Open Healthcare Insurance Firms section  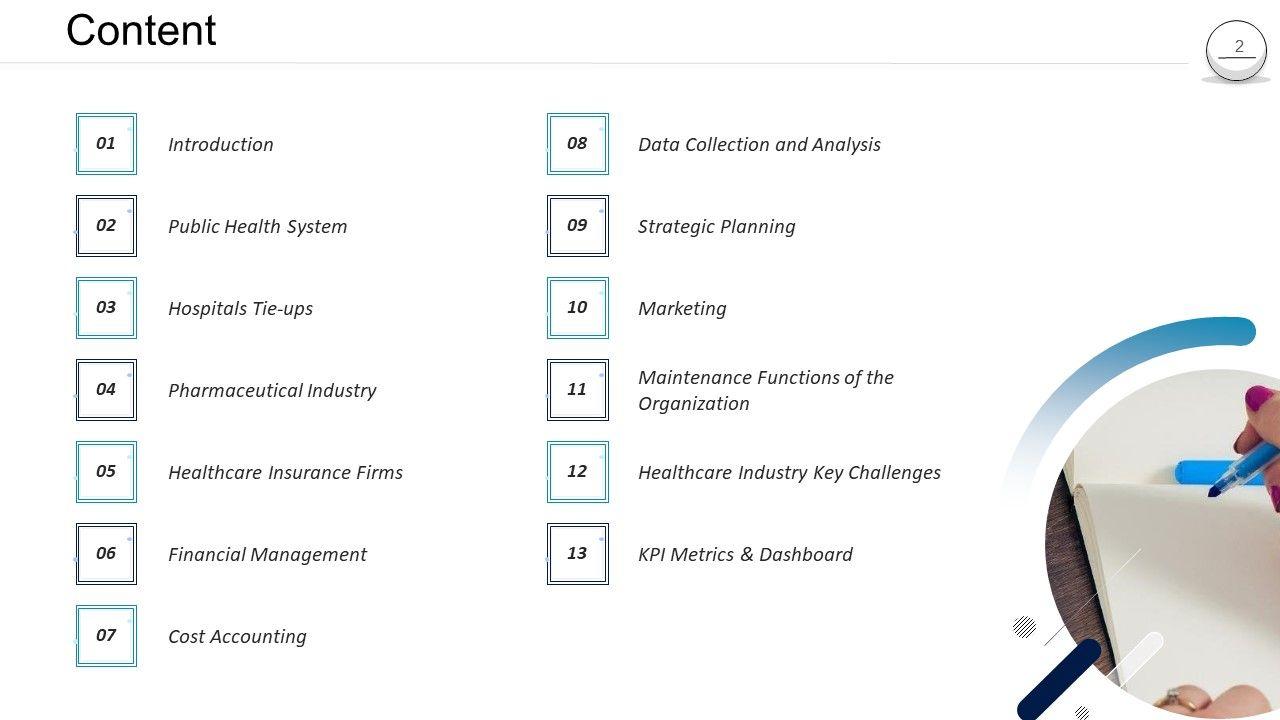click(285, 473)
